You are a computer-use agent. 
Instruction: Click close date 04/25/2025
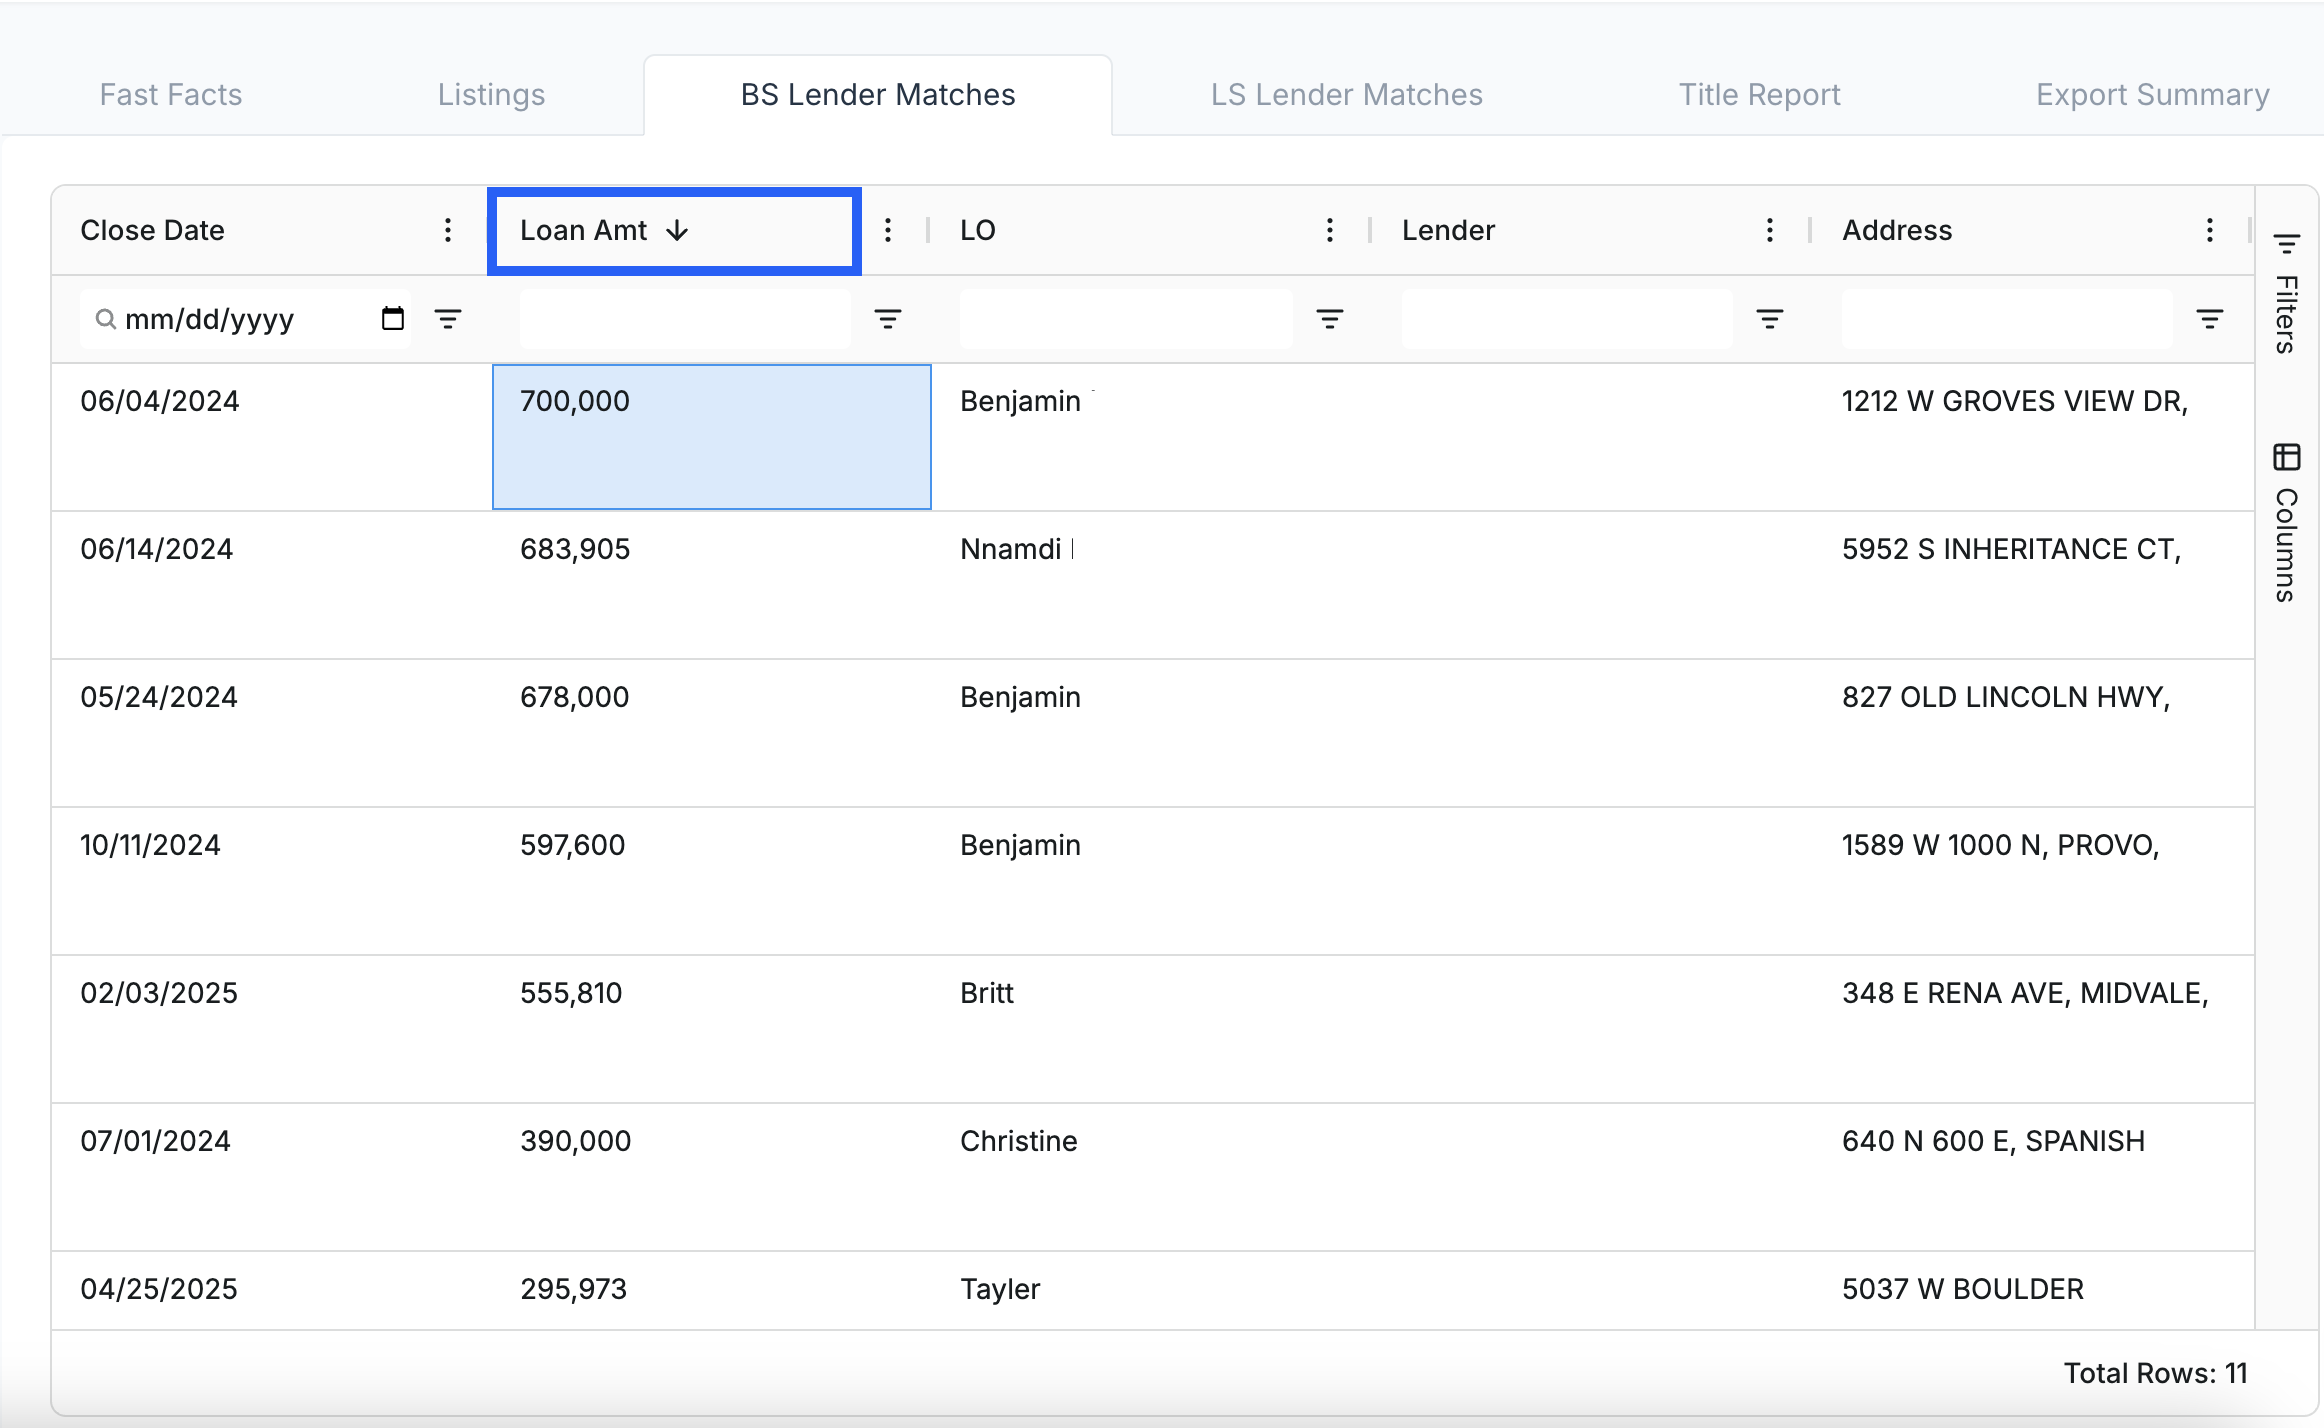(159, 1289)
